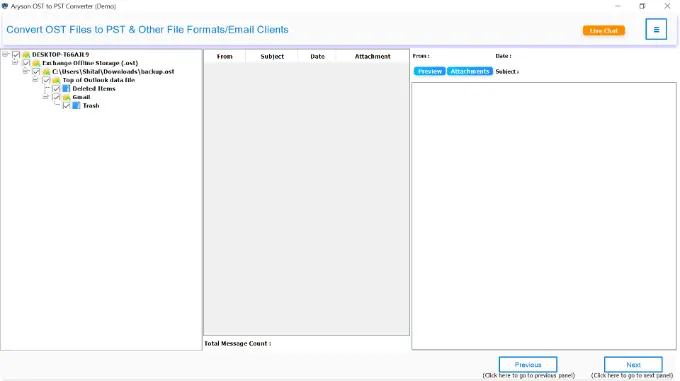Click the DESKTOP-T66AJL9 computer folder icon

pos(26,55)
